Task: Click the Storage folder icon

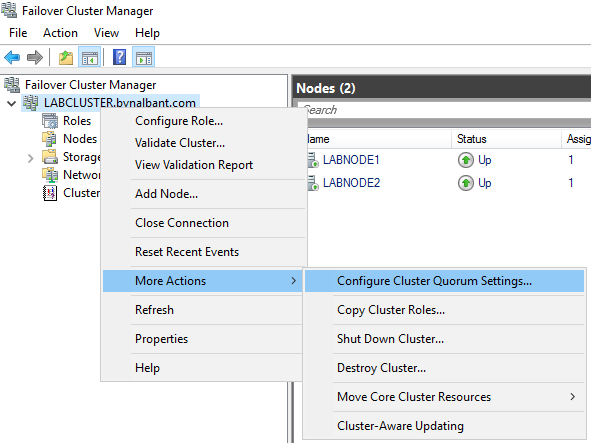Action: [50, 157]
